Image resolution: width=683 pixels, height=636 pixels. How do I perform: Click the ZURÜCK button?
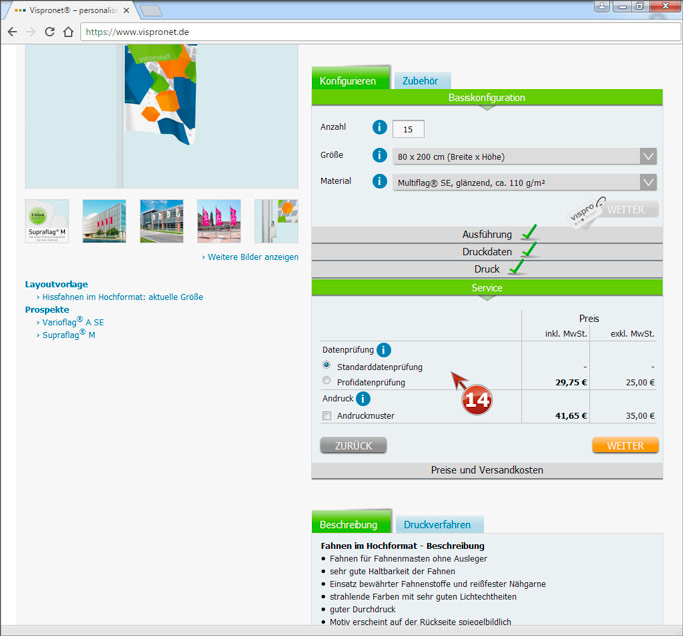click(x=353, y=446)
